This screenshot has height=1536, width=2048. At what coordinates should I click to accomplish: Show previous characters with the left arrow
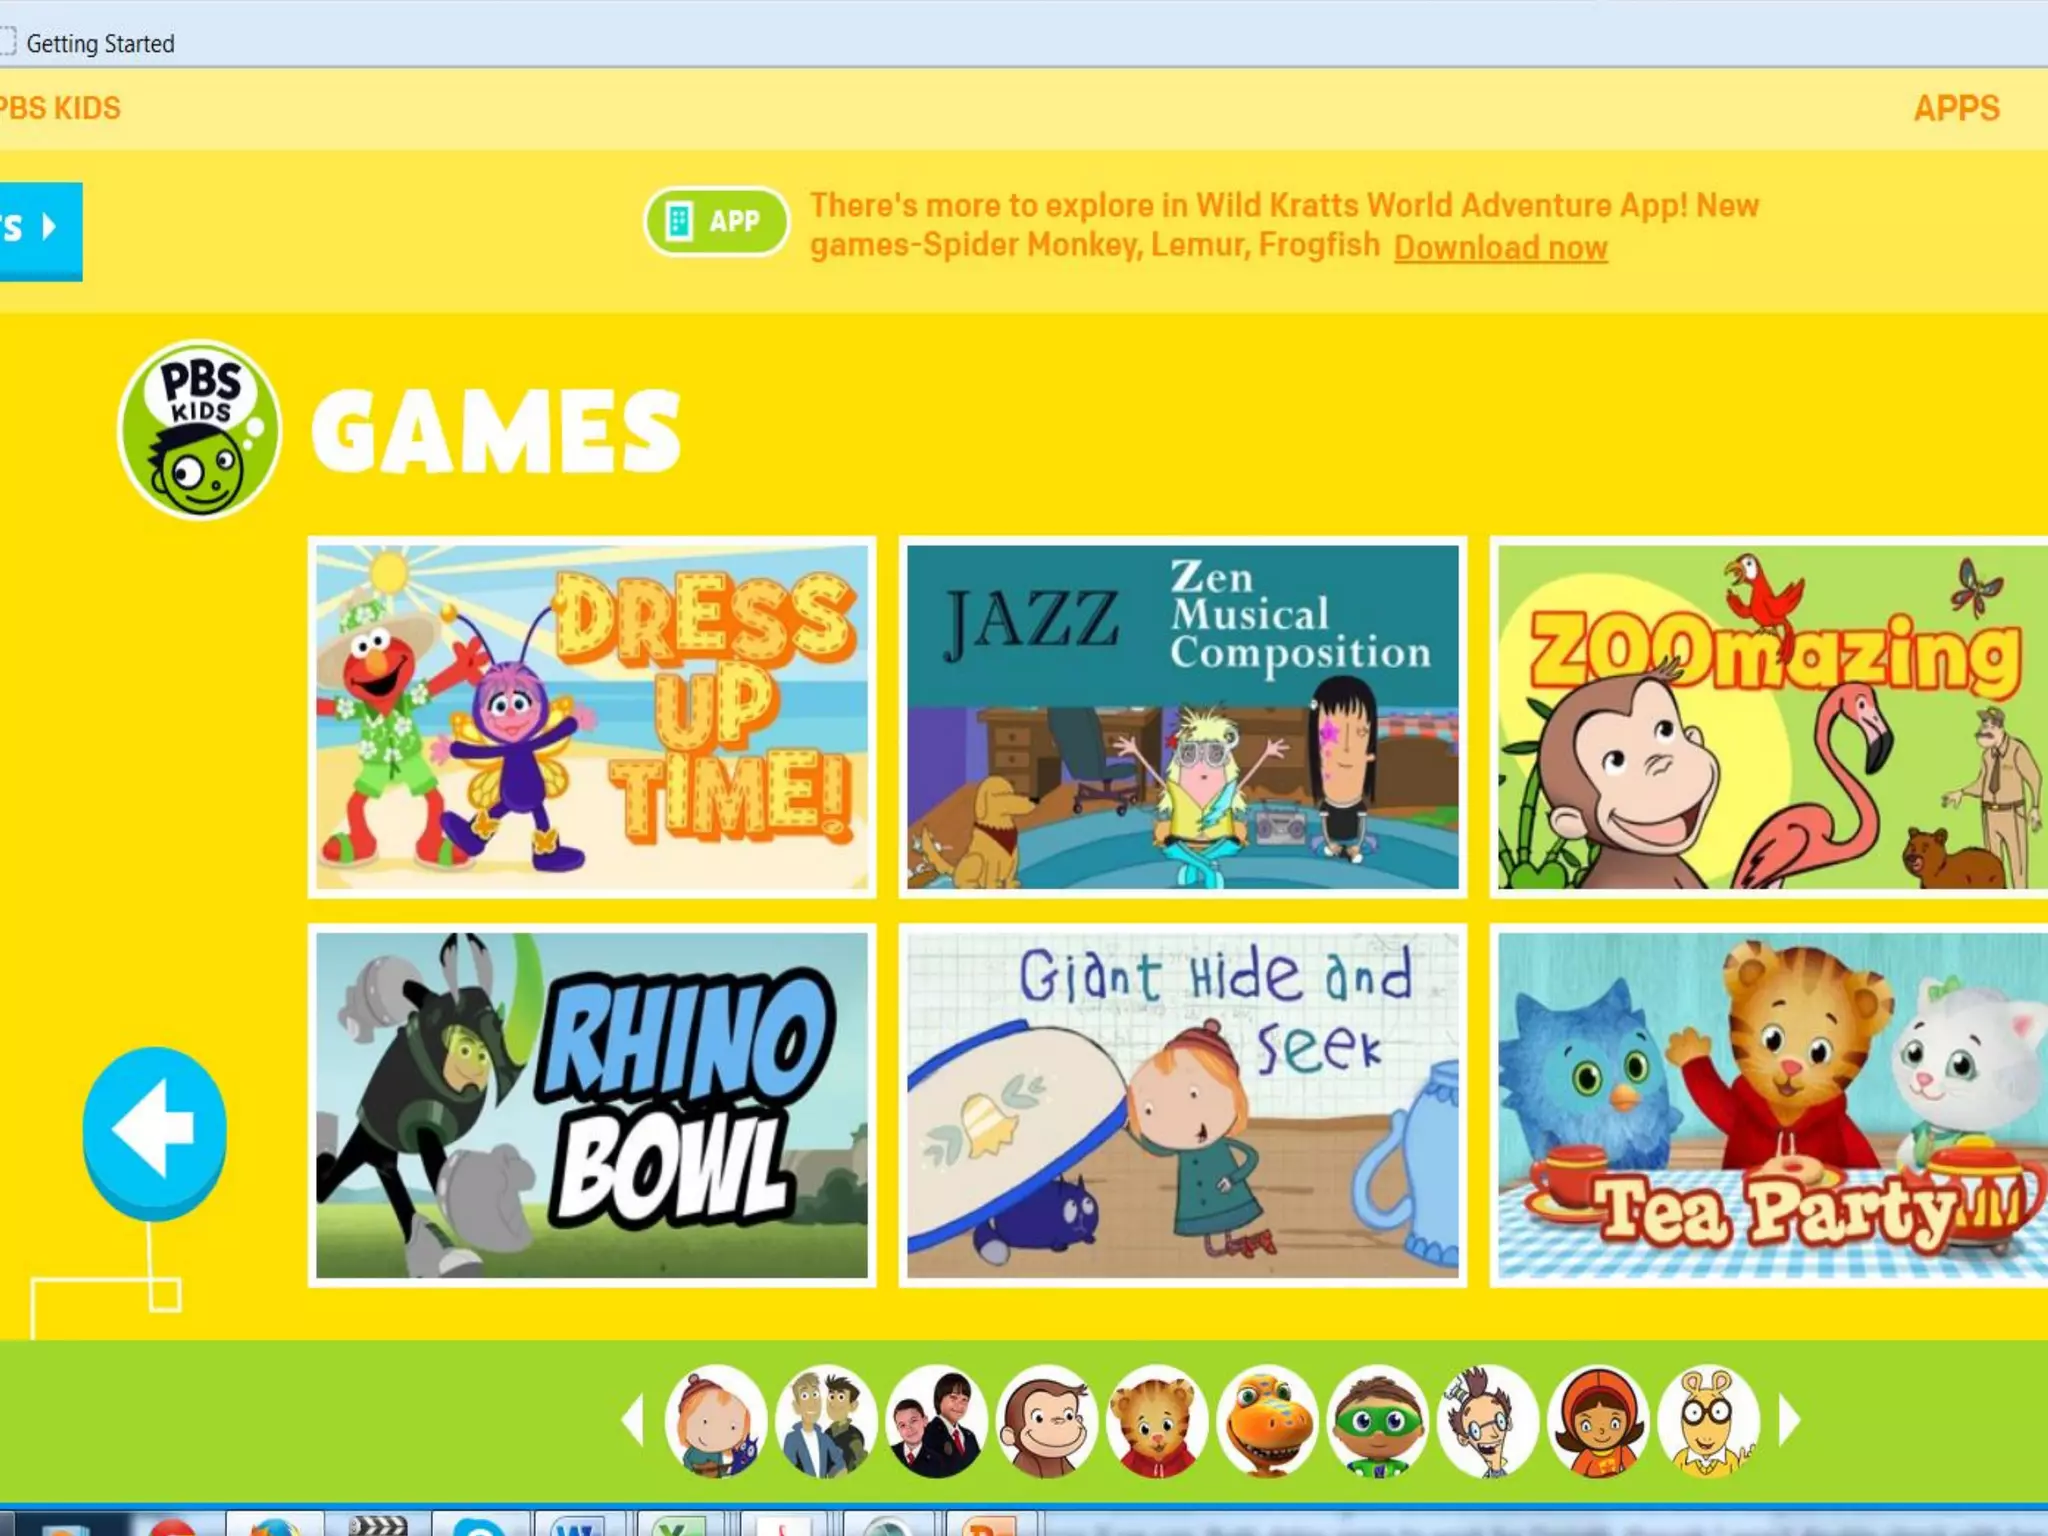(632, 1420)
